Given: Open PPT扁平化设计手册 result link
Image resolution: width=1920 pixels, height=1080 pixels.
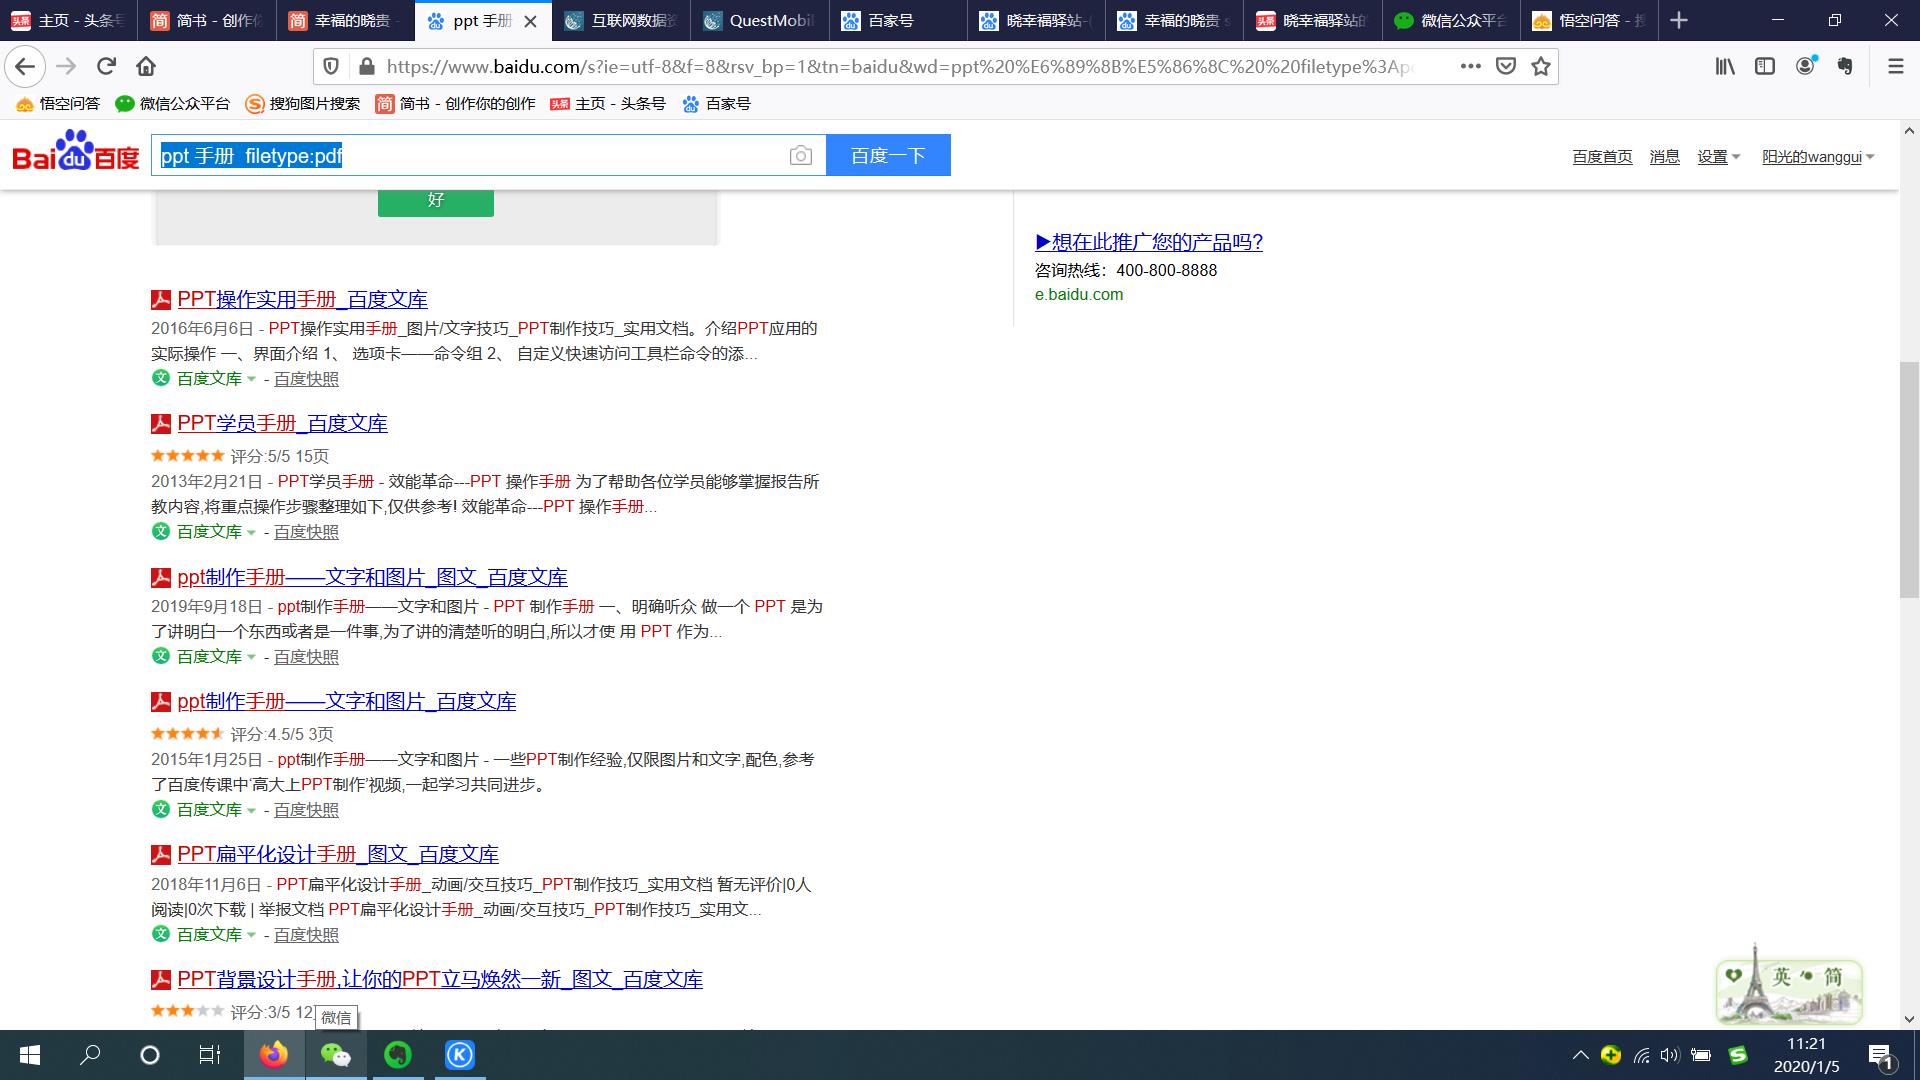Looking at the screenshot, I should [338, 854].
